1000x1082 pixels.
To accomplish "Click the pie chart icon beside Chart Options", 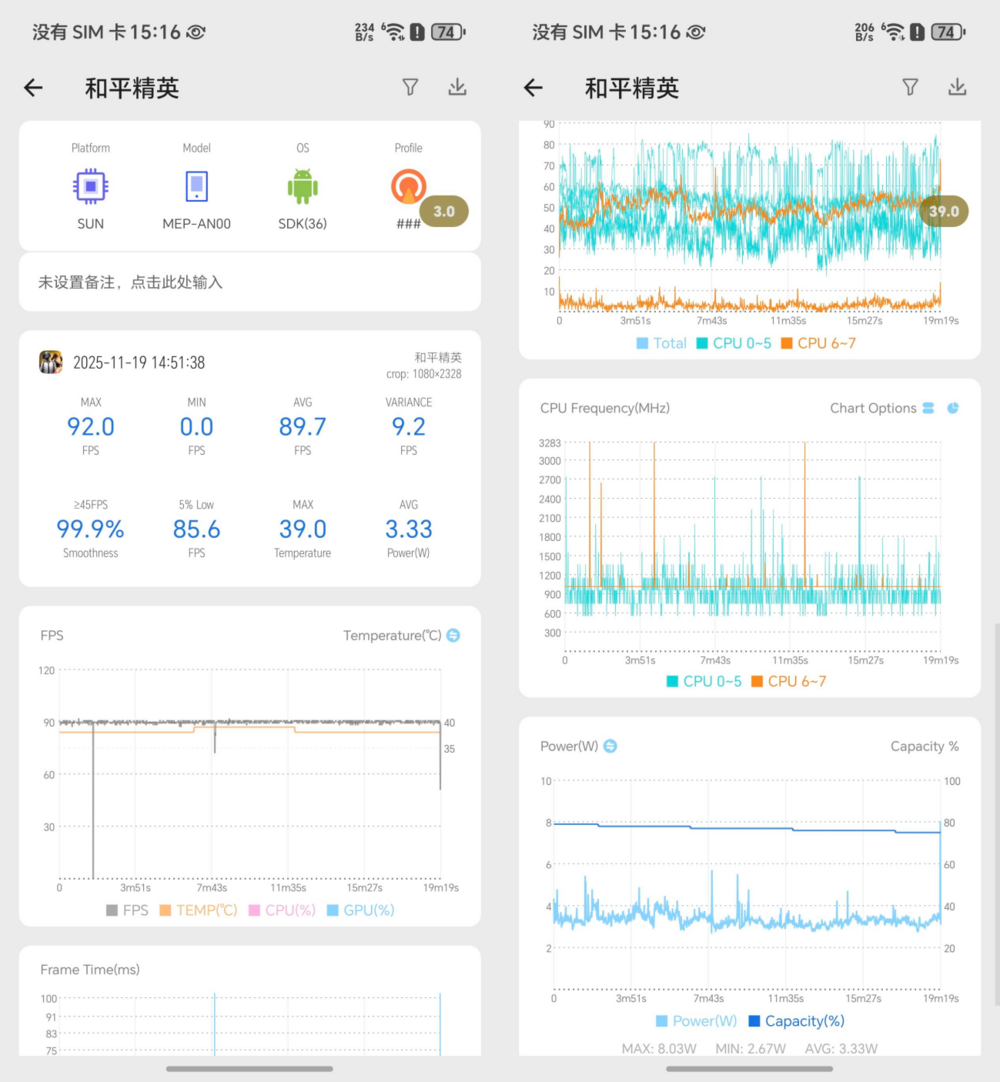I will pyautogui.click(x=953, y=408).
